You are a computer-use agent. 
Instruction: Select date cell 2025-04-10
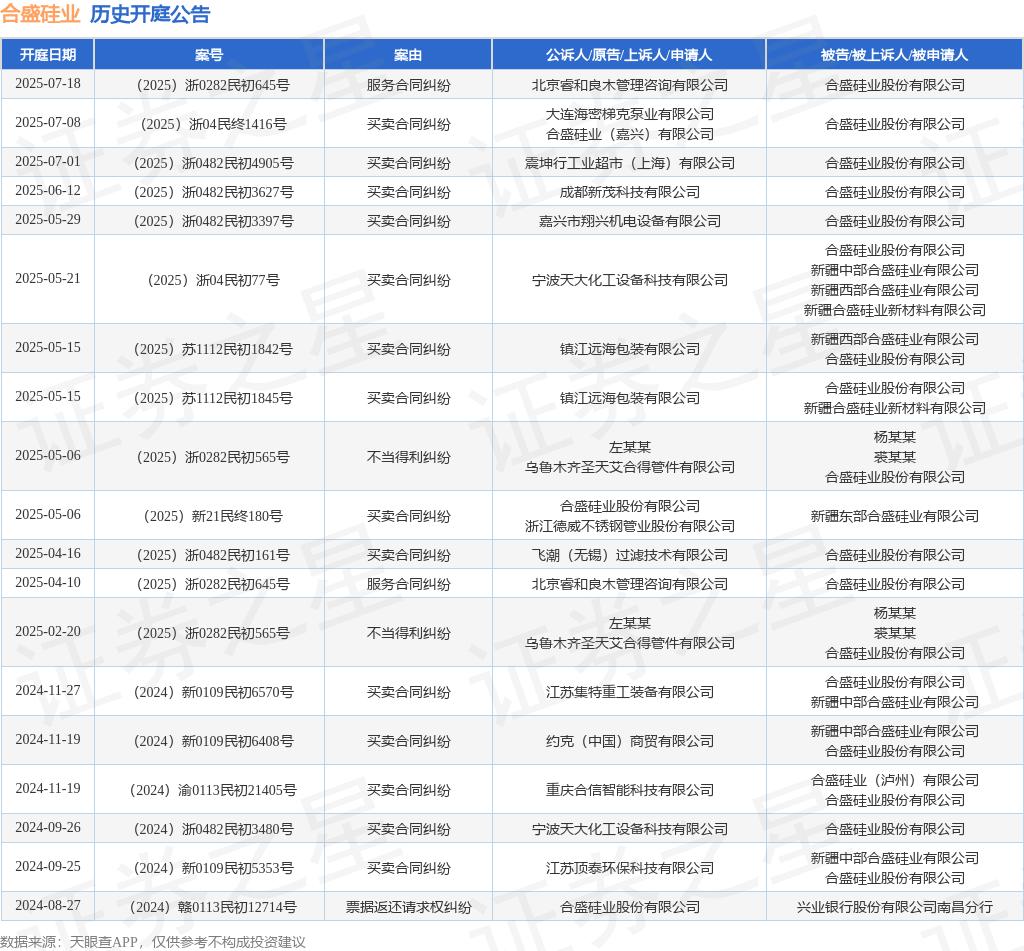point(48,583)
